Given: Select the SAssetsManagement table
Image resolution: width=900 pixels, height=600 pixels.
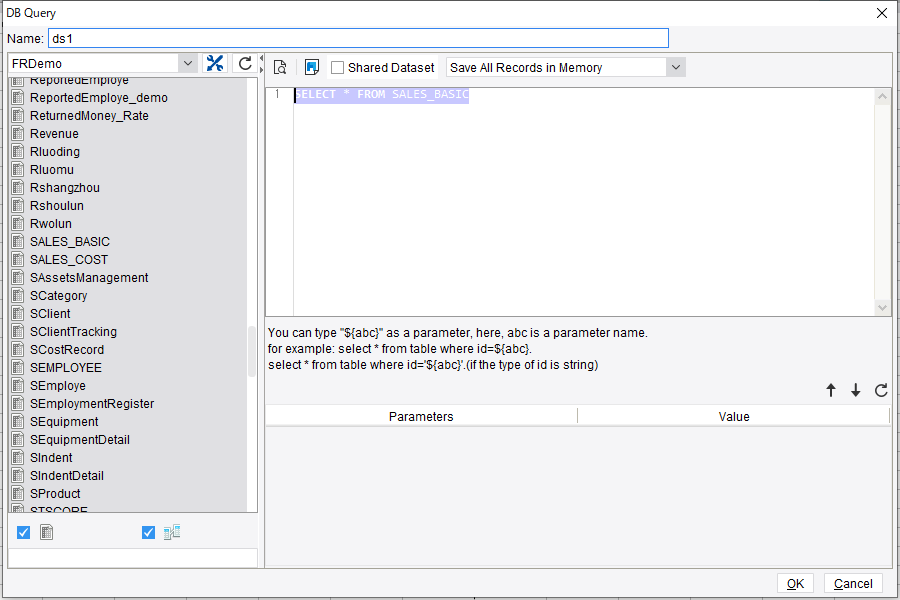Looking at the screenshot, I should tap(89, 277).
